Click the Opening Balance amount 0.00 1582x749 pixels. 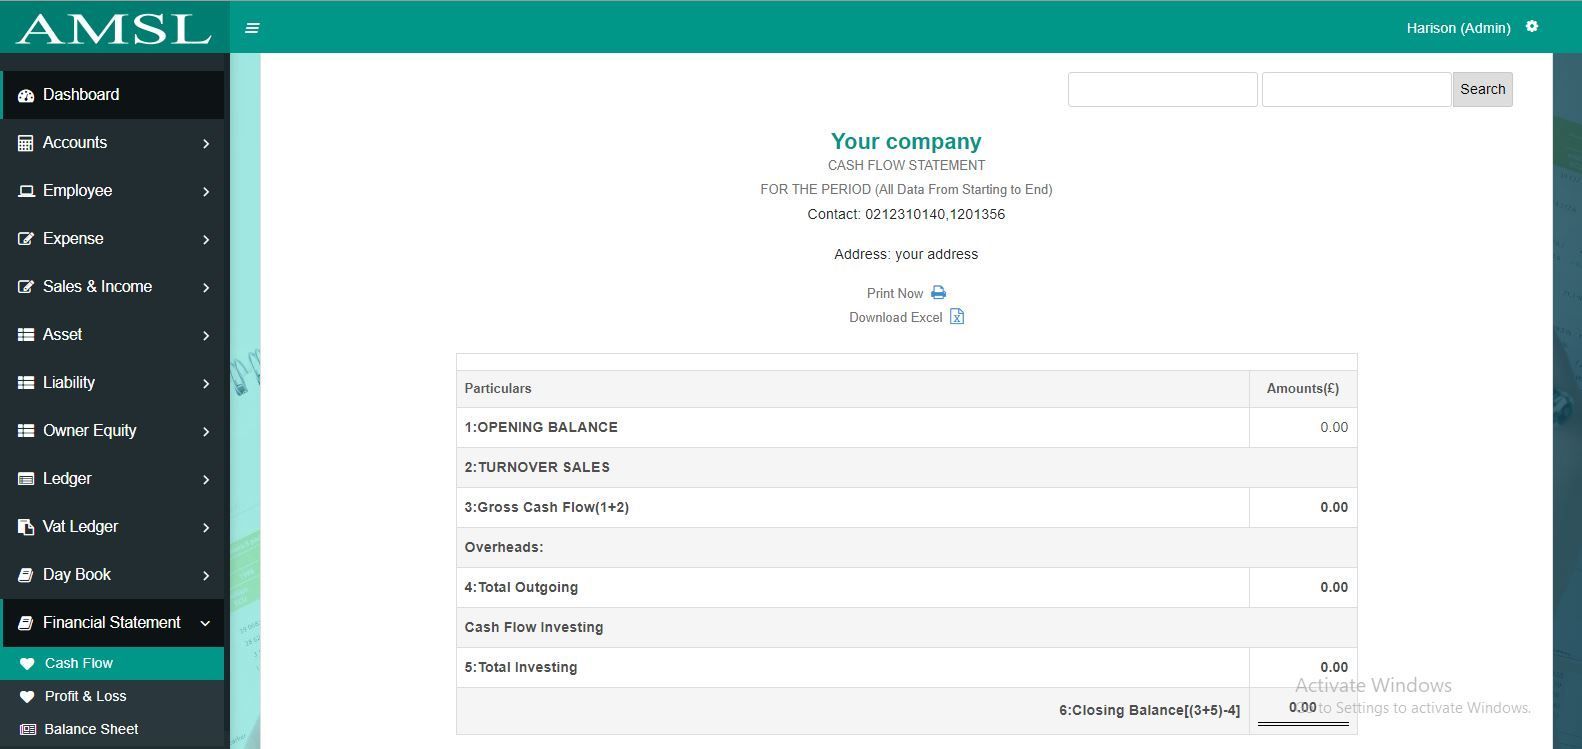click(1334, 427)
